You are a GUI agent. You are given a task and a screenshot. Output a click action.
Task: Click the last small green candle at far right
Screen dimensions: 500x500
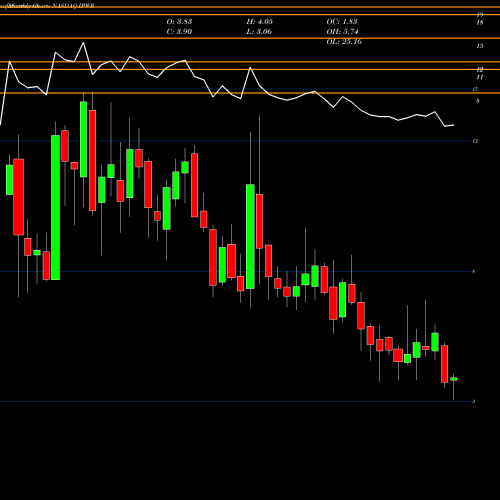coord(454,379)
